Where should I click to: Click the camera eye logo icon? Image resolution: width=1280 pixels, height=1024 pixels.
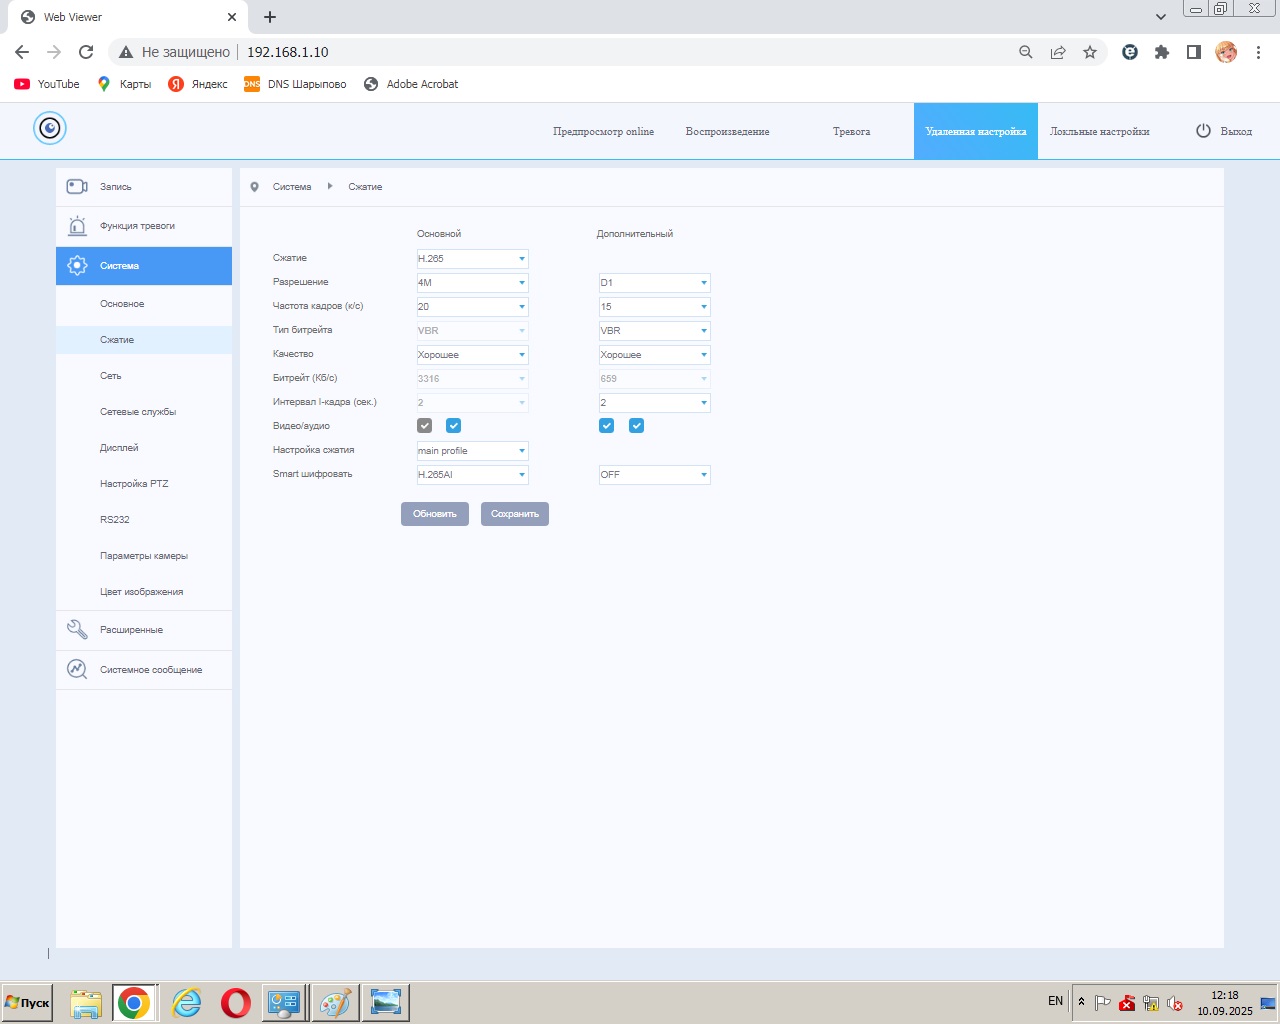49,128
